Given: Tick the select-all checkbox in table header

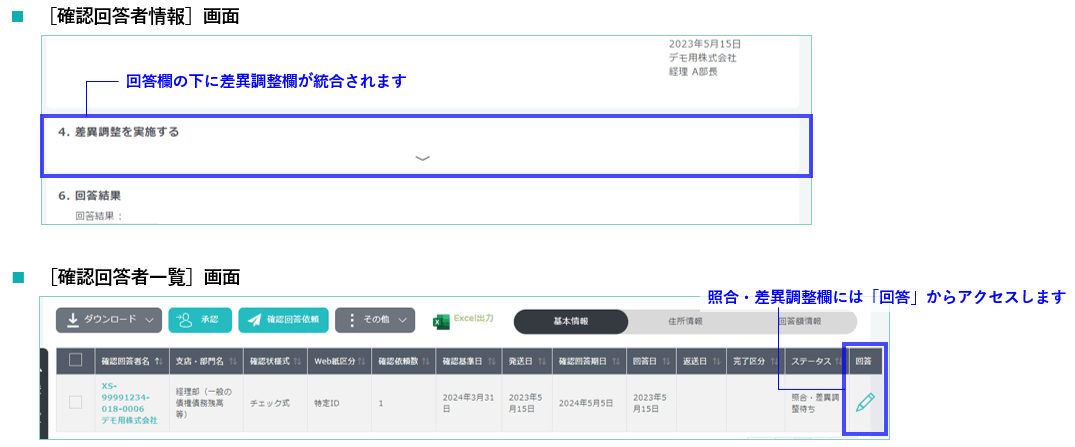Looking at the screenshot, I should coord(75,360).
